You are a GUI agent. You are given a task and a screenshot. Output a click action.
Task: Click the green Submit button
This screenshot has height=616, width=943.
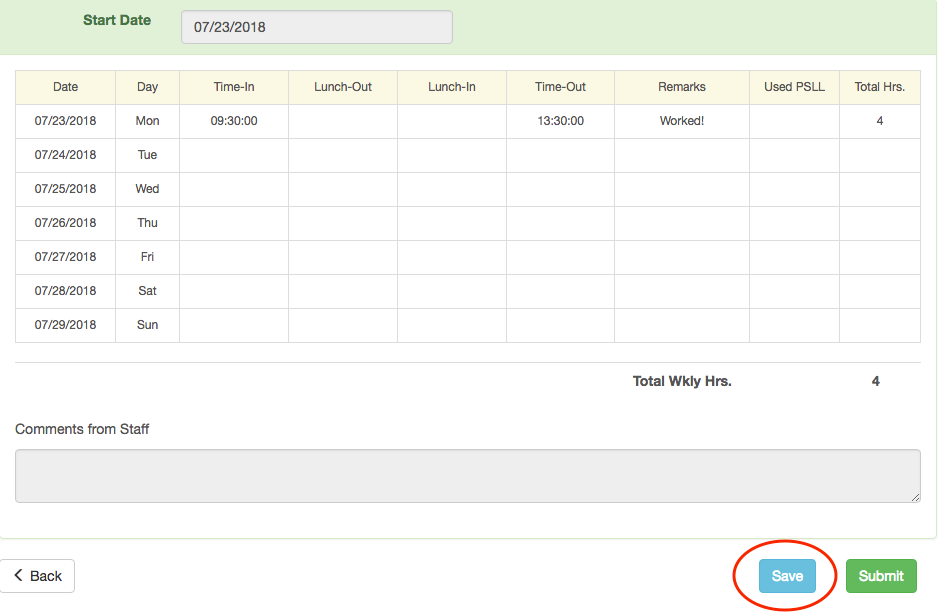coord(880,576)
